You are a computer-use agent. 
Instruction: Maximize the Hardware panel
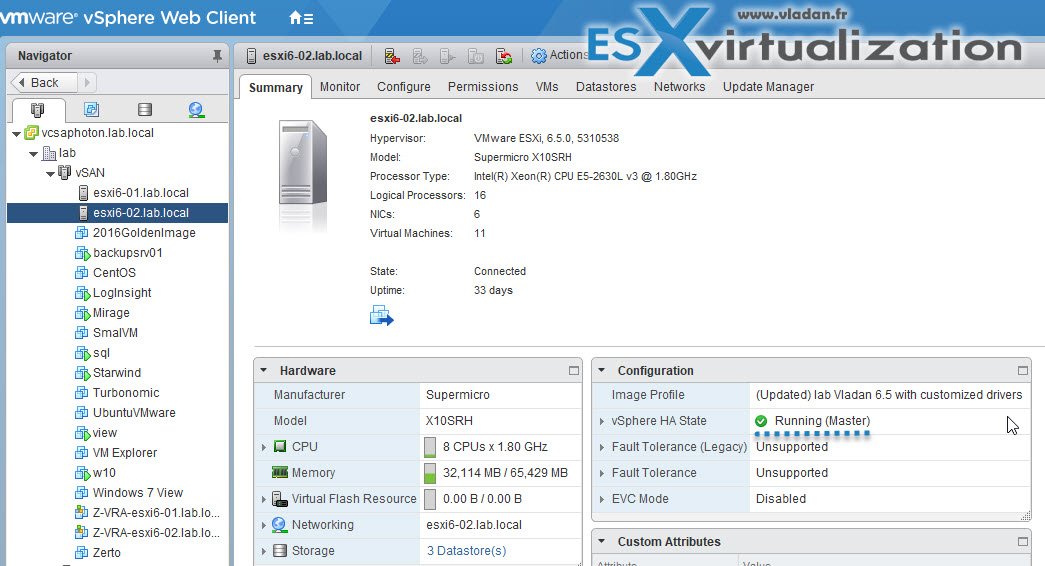tap(574, 371)
